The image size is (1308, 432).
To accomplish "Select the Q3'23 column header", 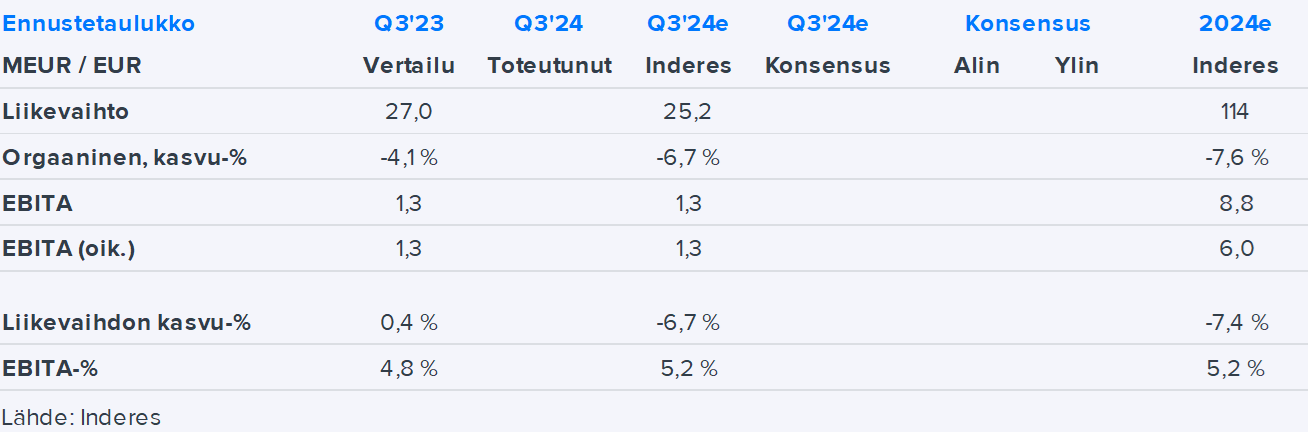I will [x=408, y=24].
